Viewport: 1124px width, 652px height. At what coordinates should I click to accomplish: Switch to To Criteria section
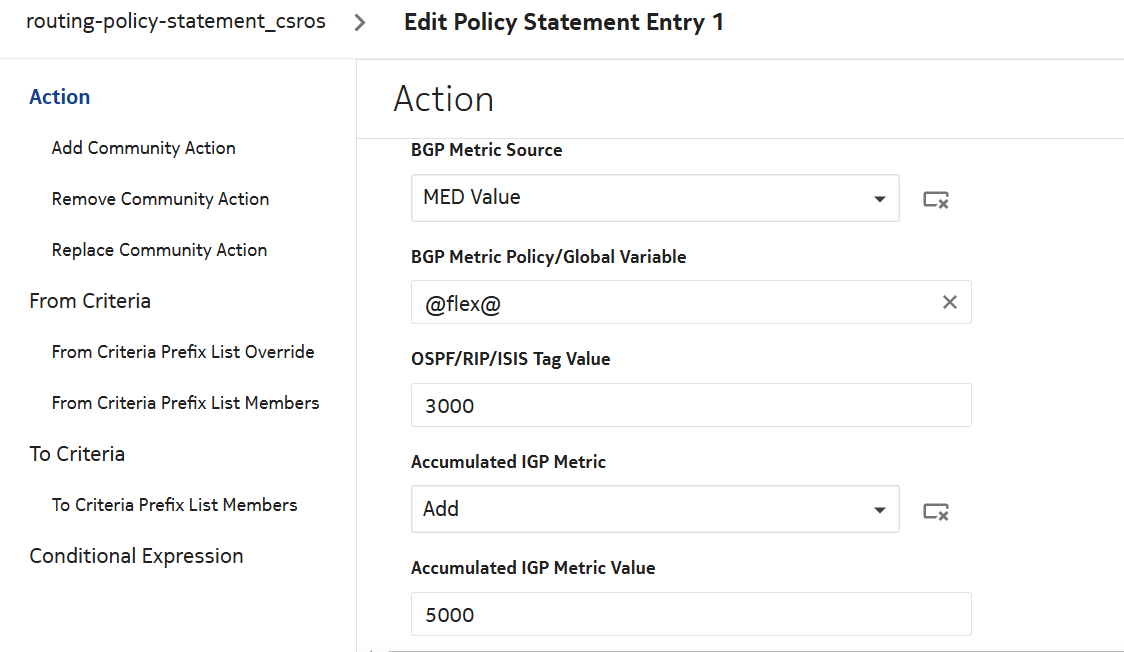coord(77,454)
